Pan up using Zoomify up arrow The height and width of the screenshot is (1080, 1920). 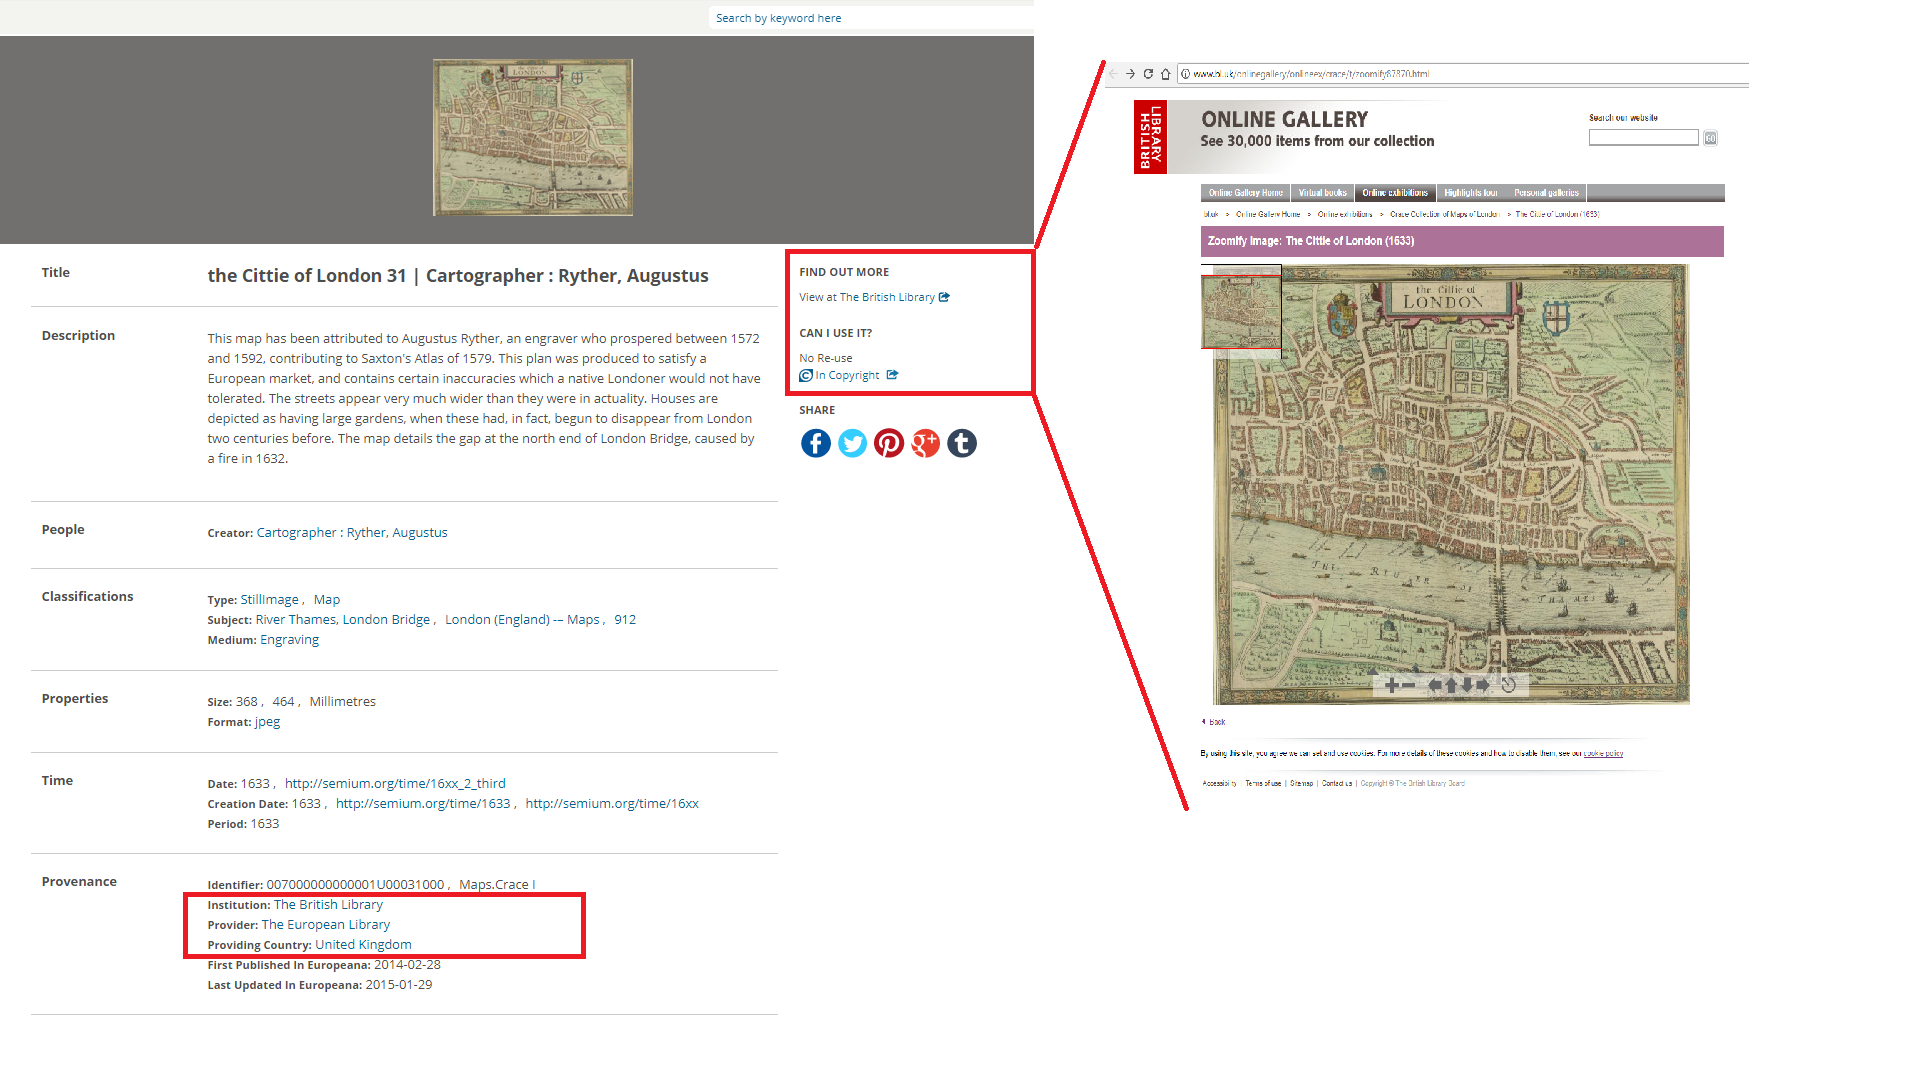tap(1451, 685)
